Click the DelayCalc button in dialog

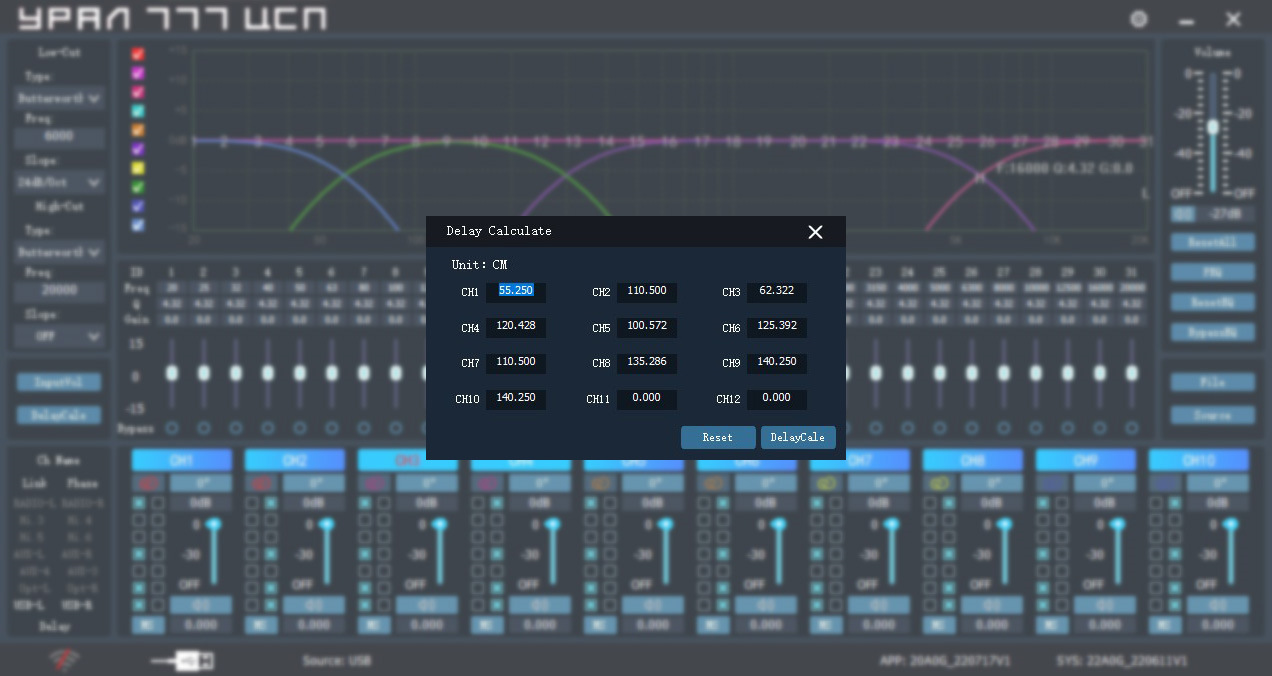tap(798, 438)
